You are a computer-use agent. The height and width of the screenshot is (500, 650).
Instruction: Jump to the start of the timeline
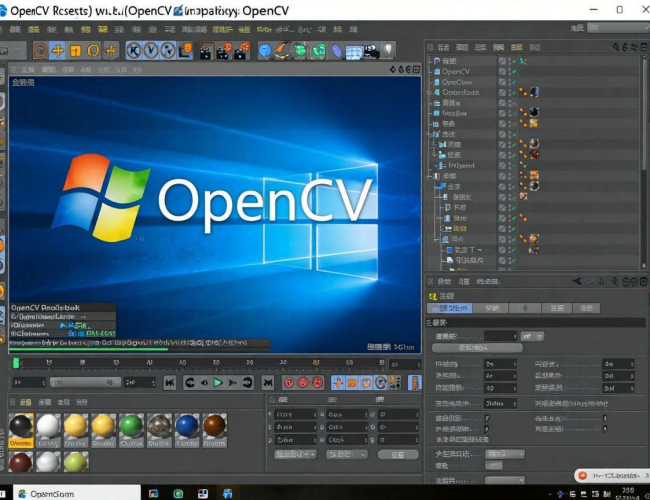[x=170, y=382]
